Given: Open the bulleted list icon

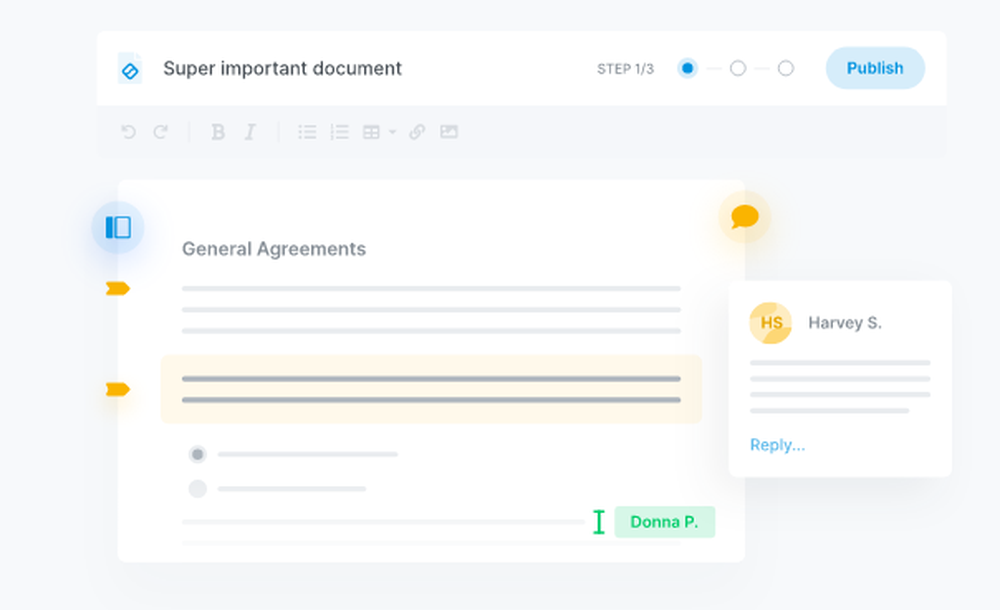Looking at the screenshot, I should click(307, 131).
